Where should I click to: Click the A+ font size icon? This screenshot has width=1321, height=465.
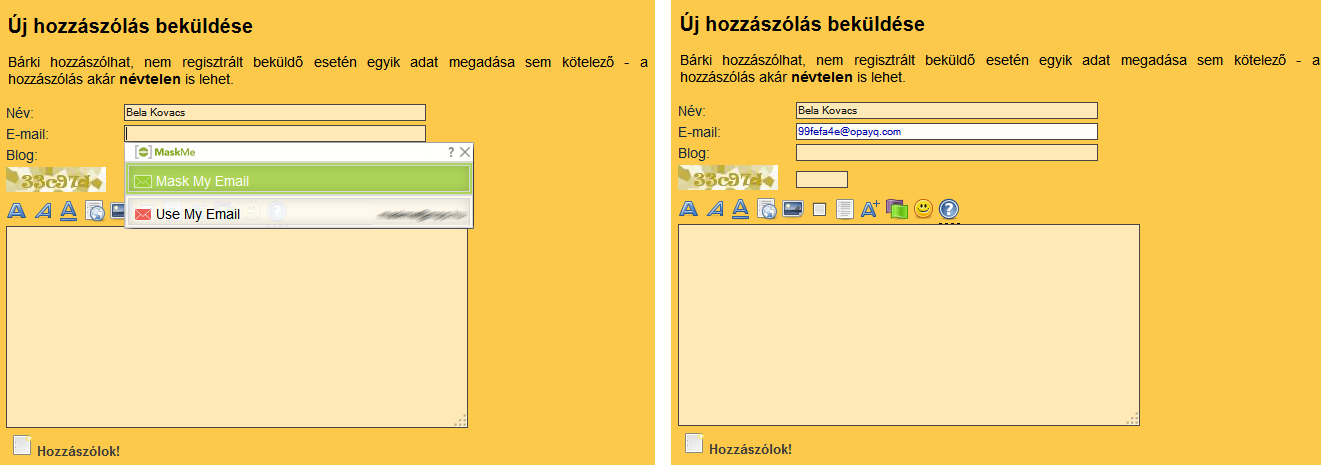(870, 209)
